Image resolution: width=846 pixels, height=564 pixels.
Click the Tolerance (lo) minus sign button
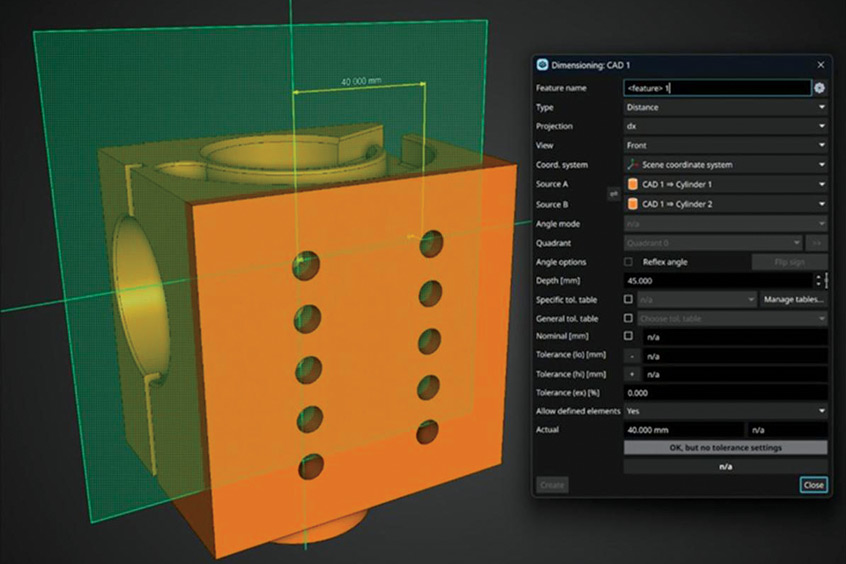(x=631, y=356)
